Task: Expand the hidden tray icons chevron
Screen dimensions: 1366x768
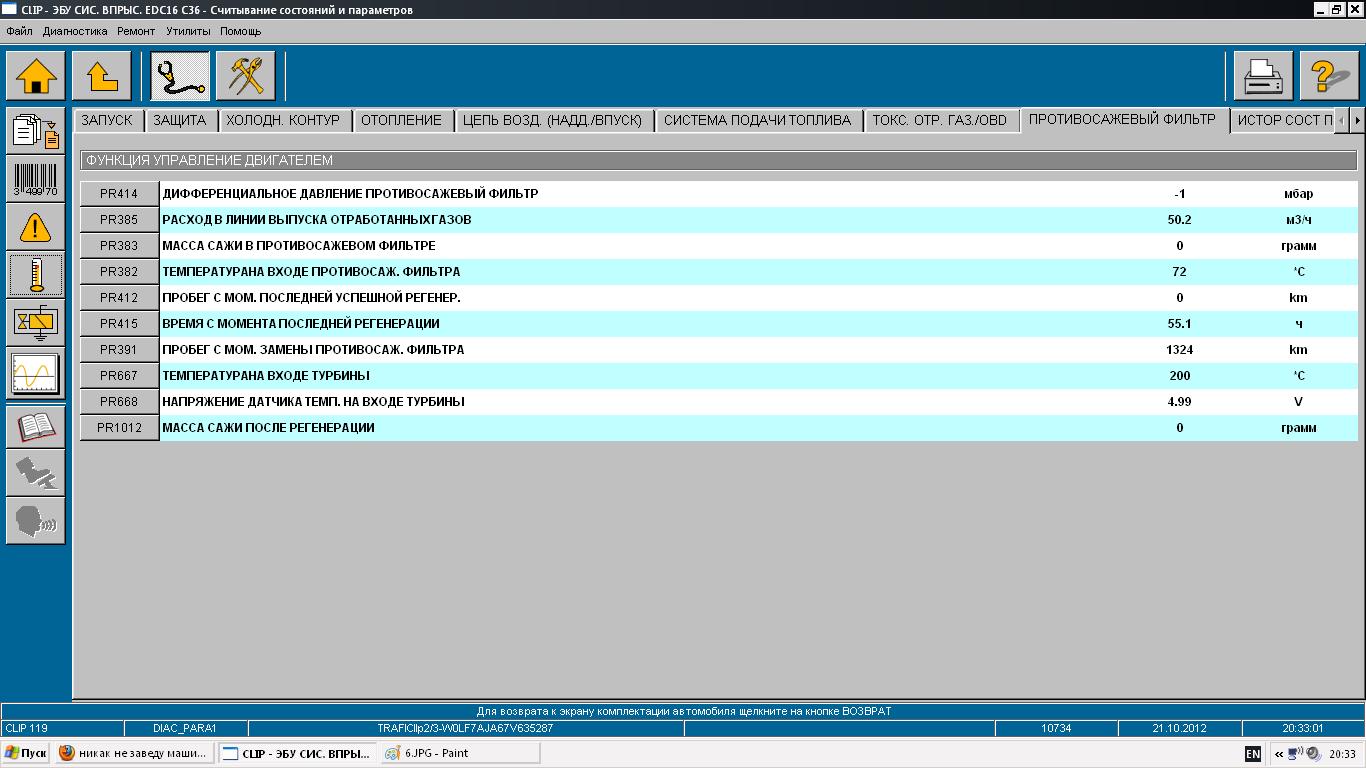Action: click(1278, 754)
